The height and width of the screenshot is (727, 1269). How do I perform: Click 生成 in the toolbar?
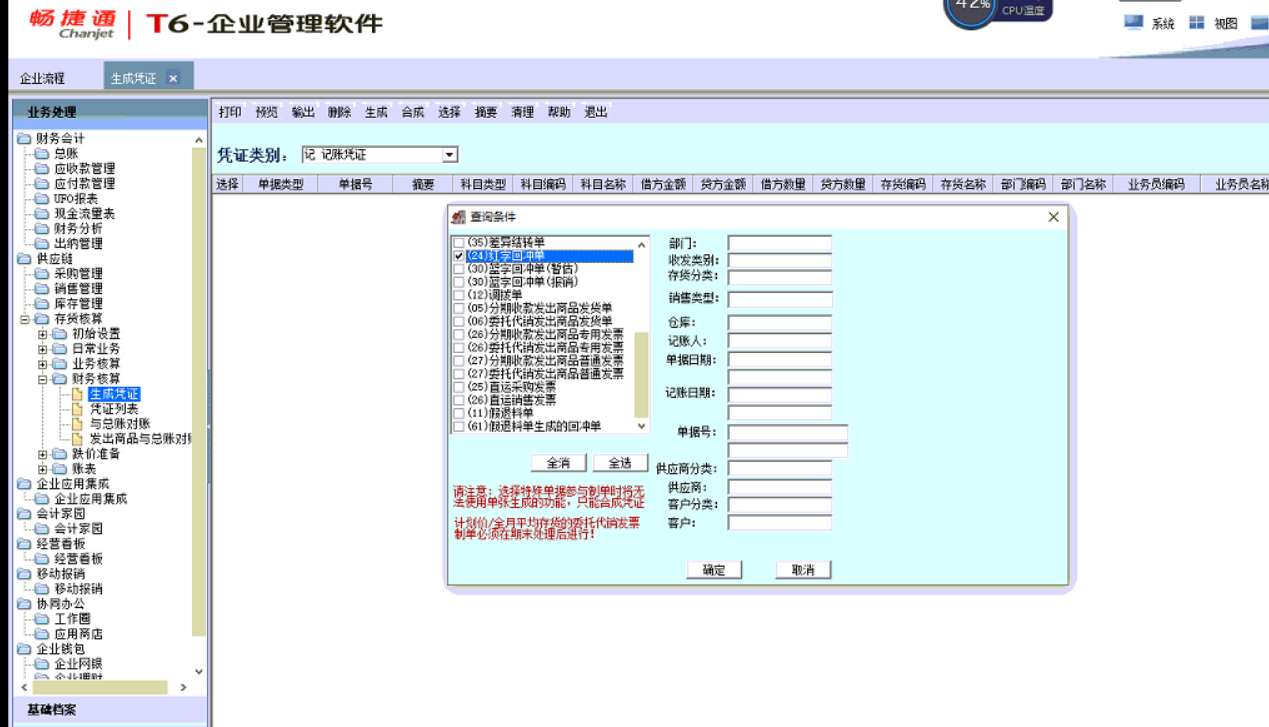coord(376,112)
